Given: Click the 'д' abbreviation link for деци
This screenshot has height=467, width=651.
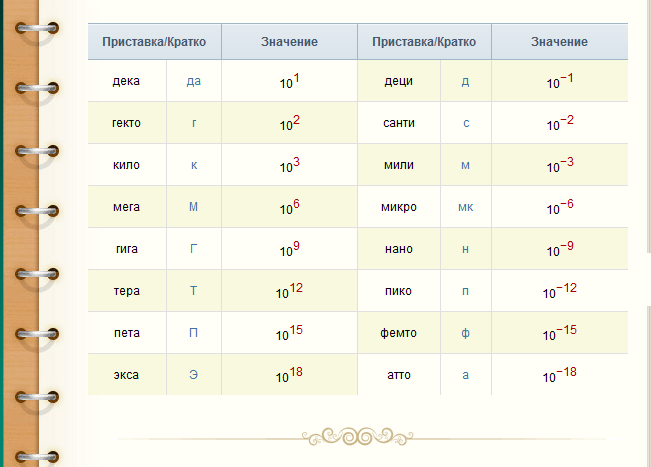Looking at the screenshot, I should [465, 81].
